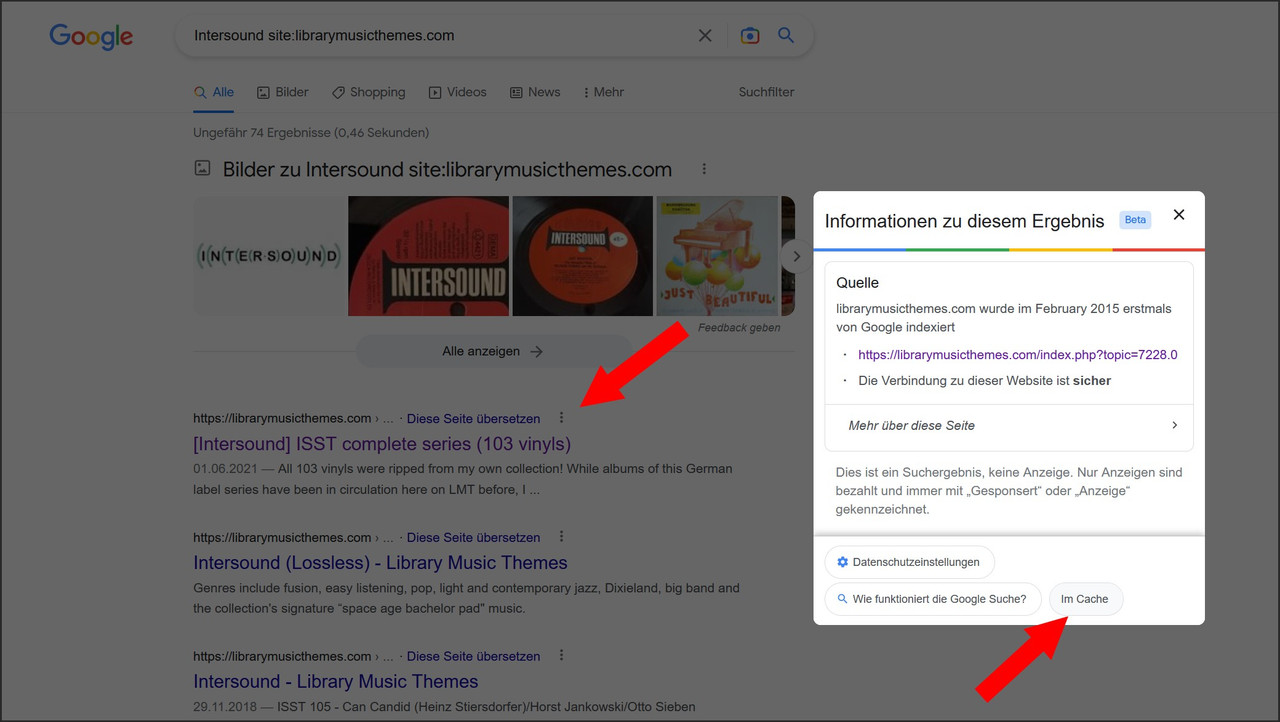Click Die Verbindung zu dieser Website ist sicher text
Image resolution: width=1280 pixels, height=722 pixels.
coord(985,381)
